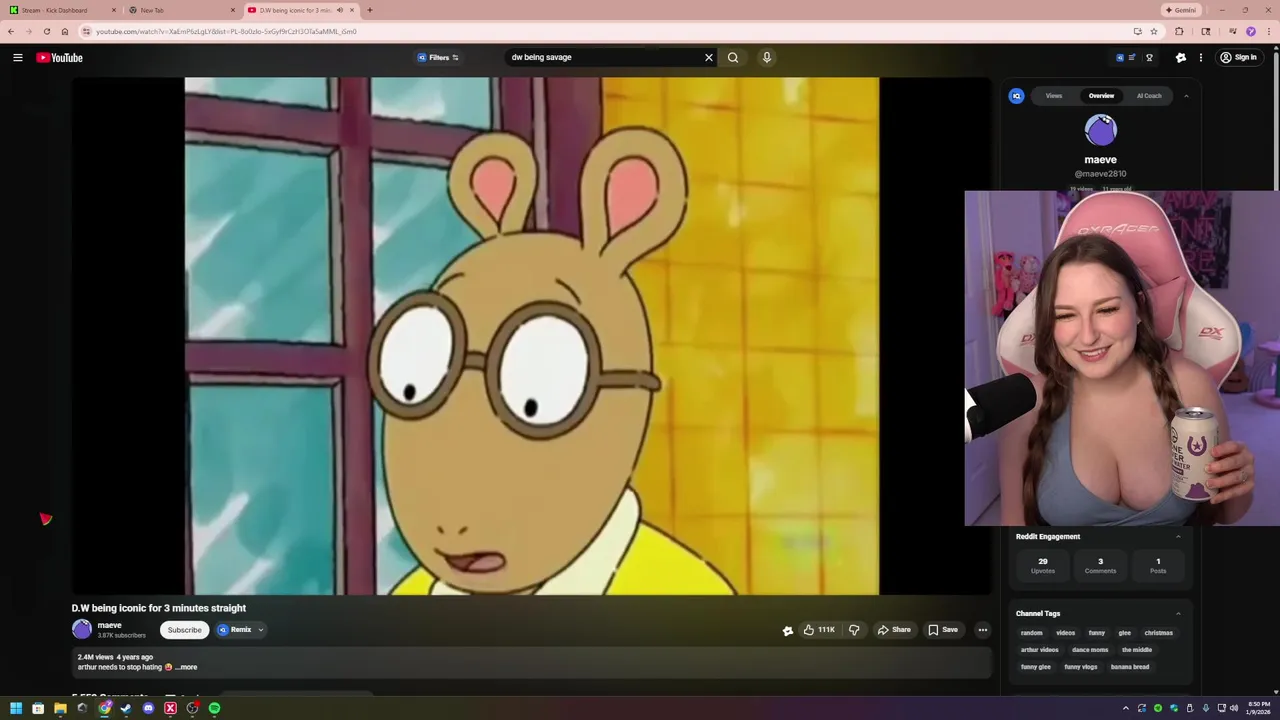Click the Sign in button
Screen dimensions: 1280x720
[x=1238, y=58]
